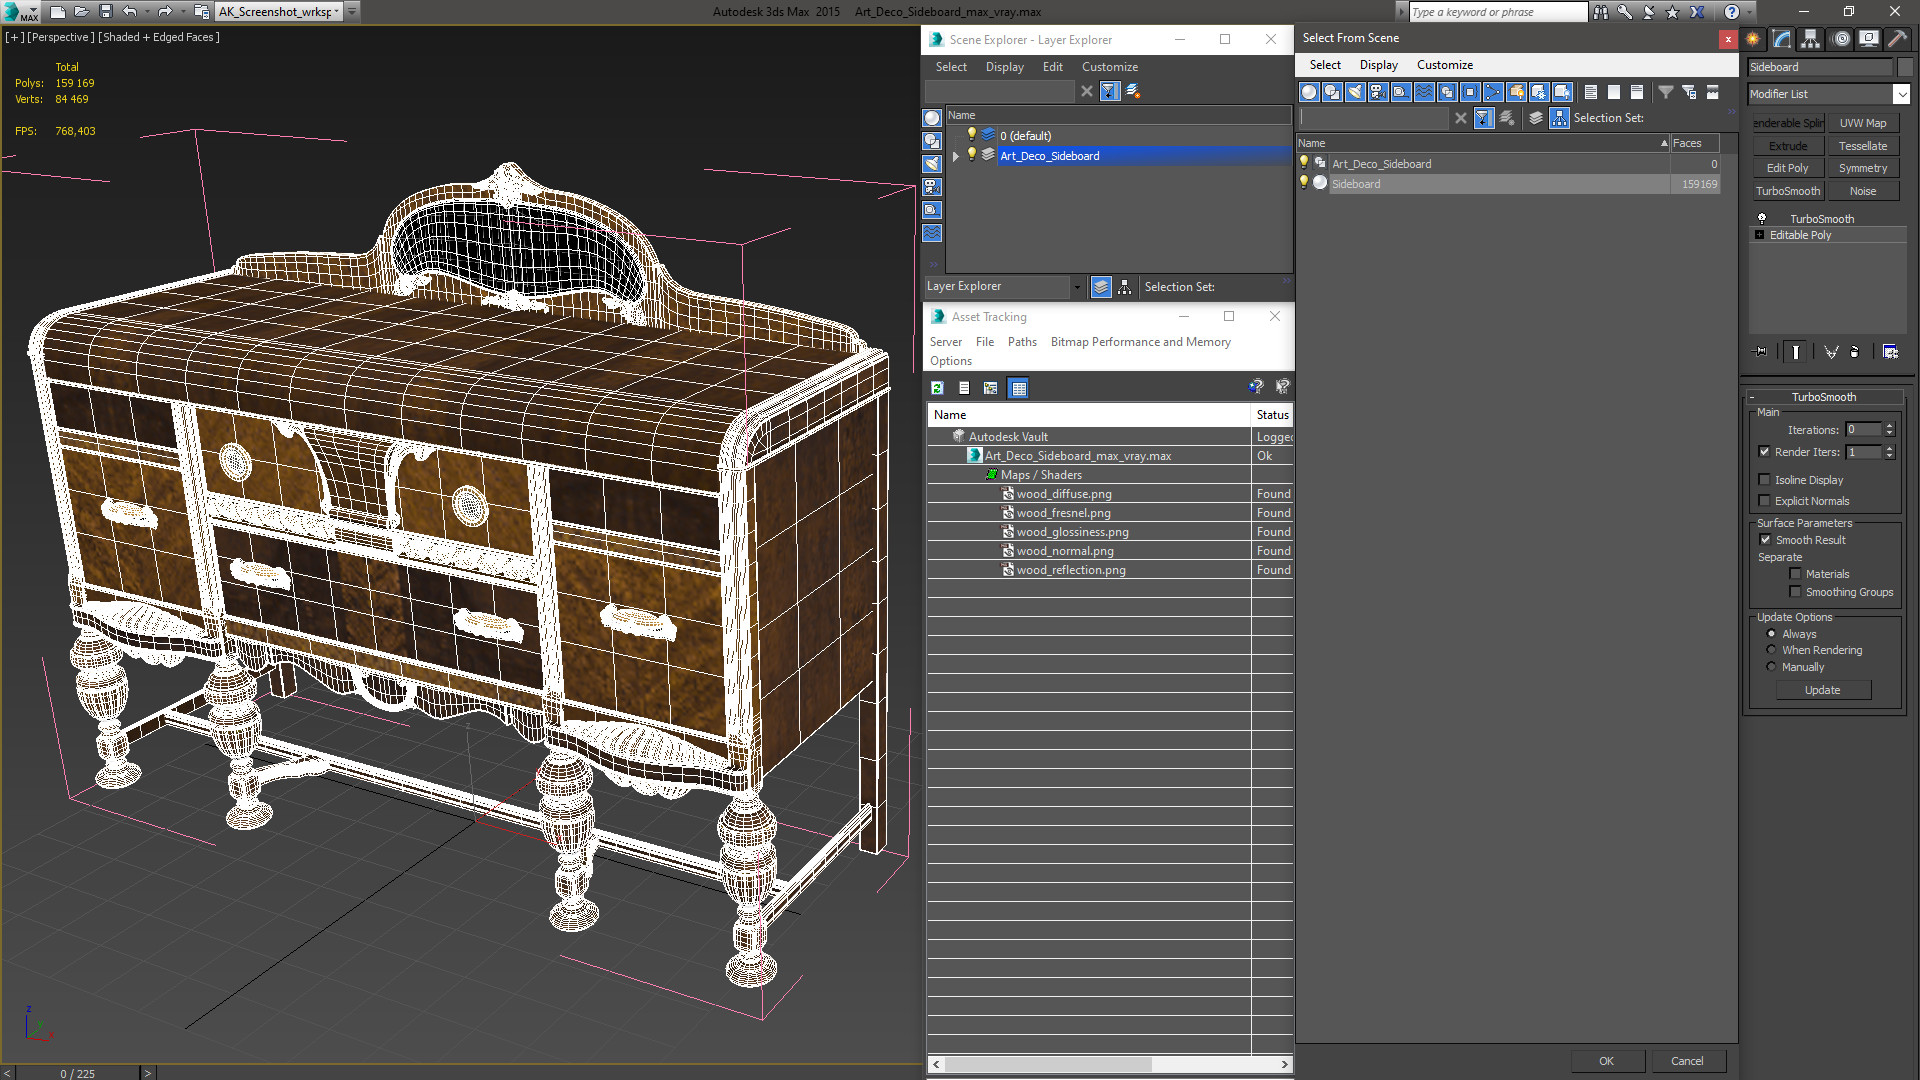Click Sort by Layer icon in Select From Scene
This screenshot has width=1920, height=1080.
coord(1536,118)
